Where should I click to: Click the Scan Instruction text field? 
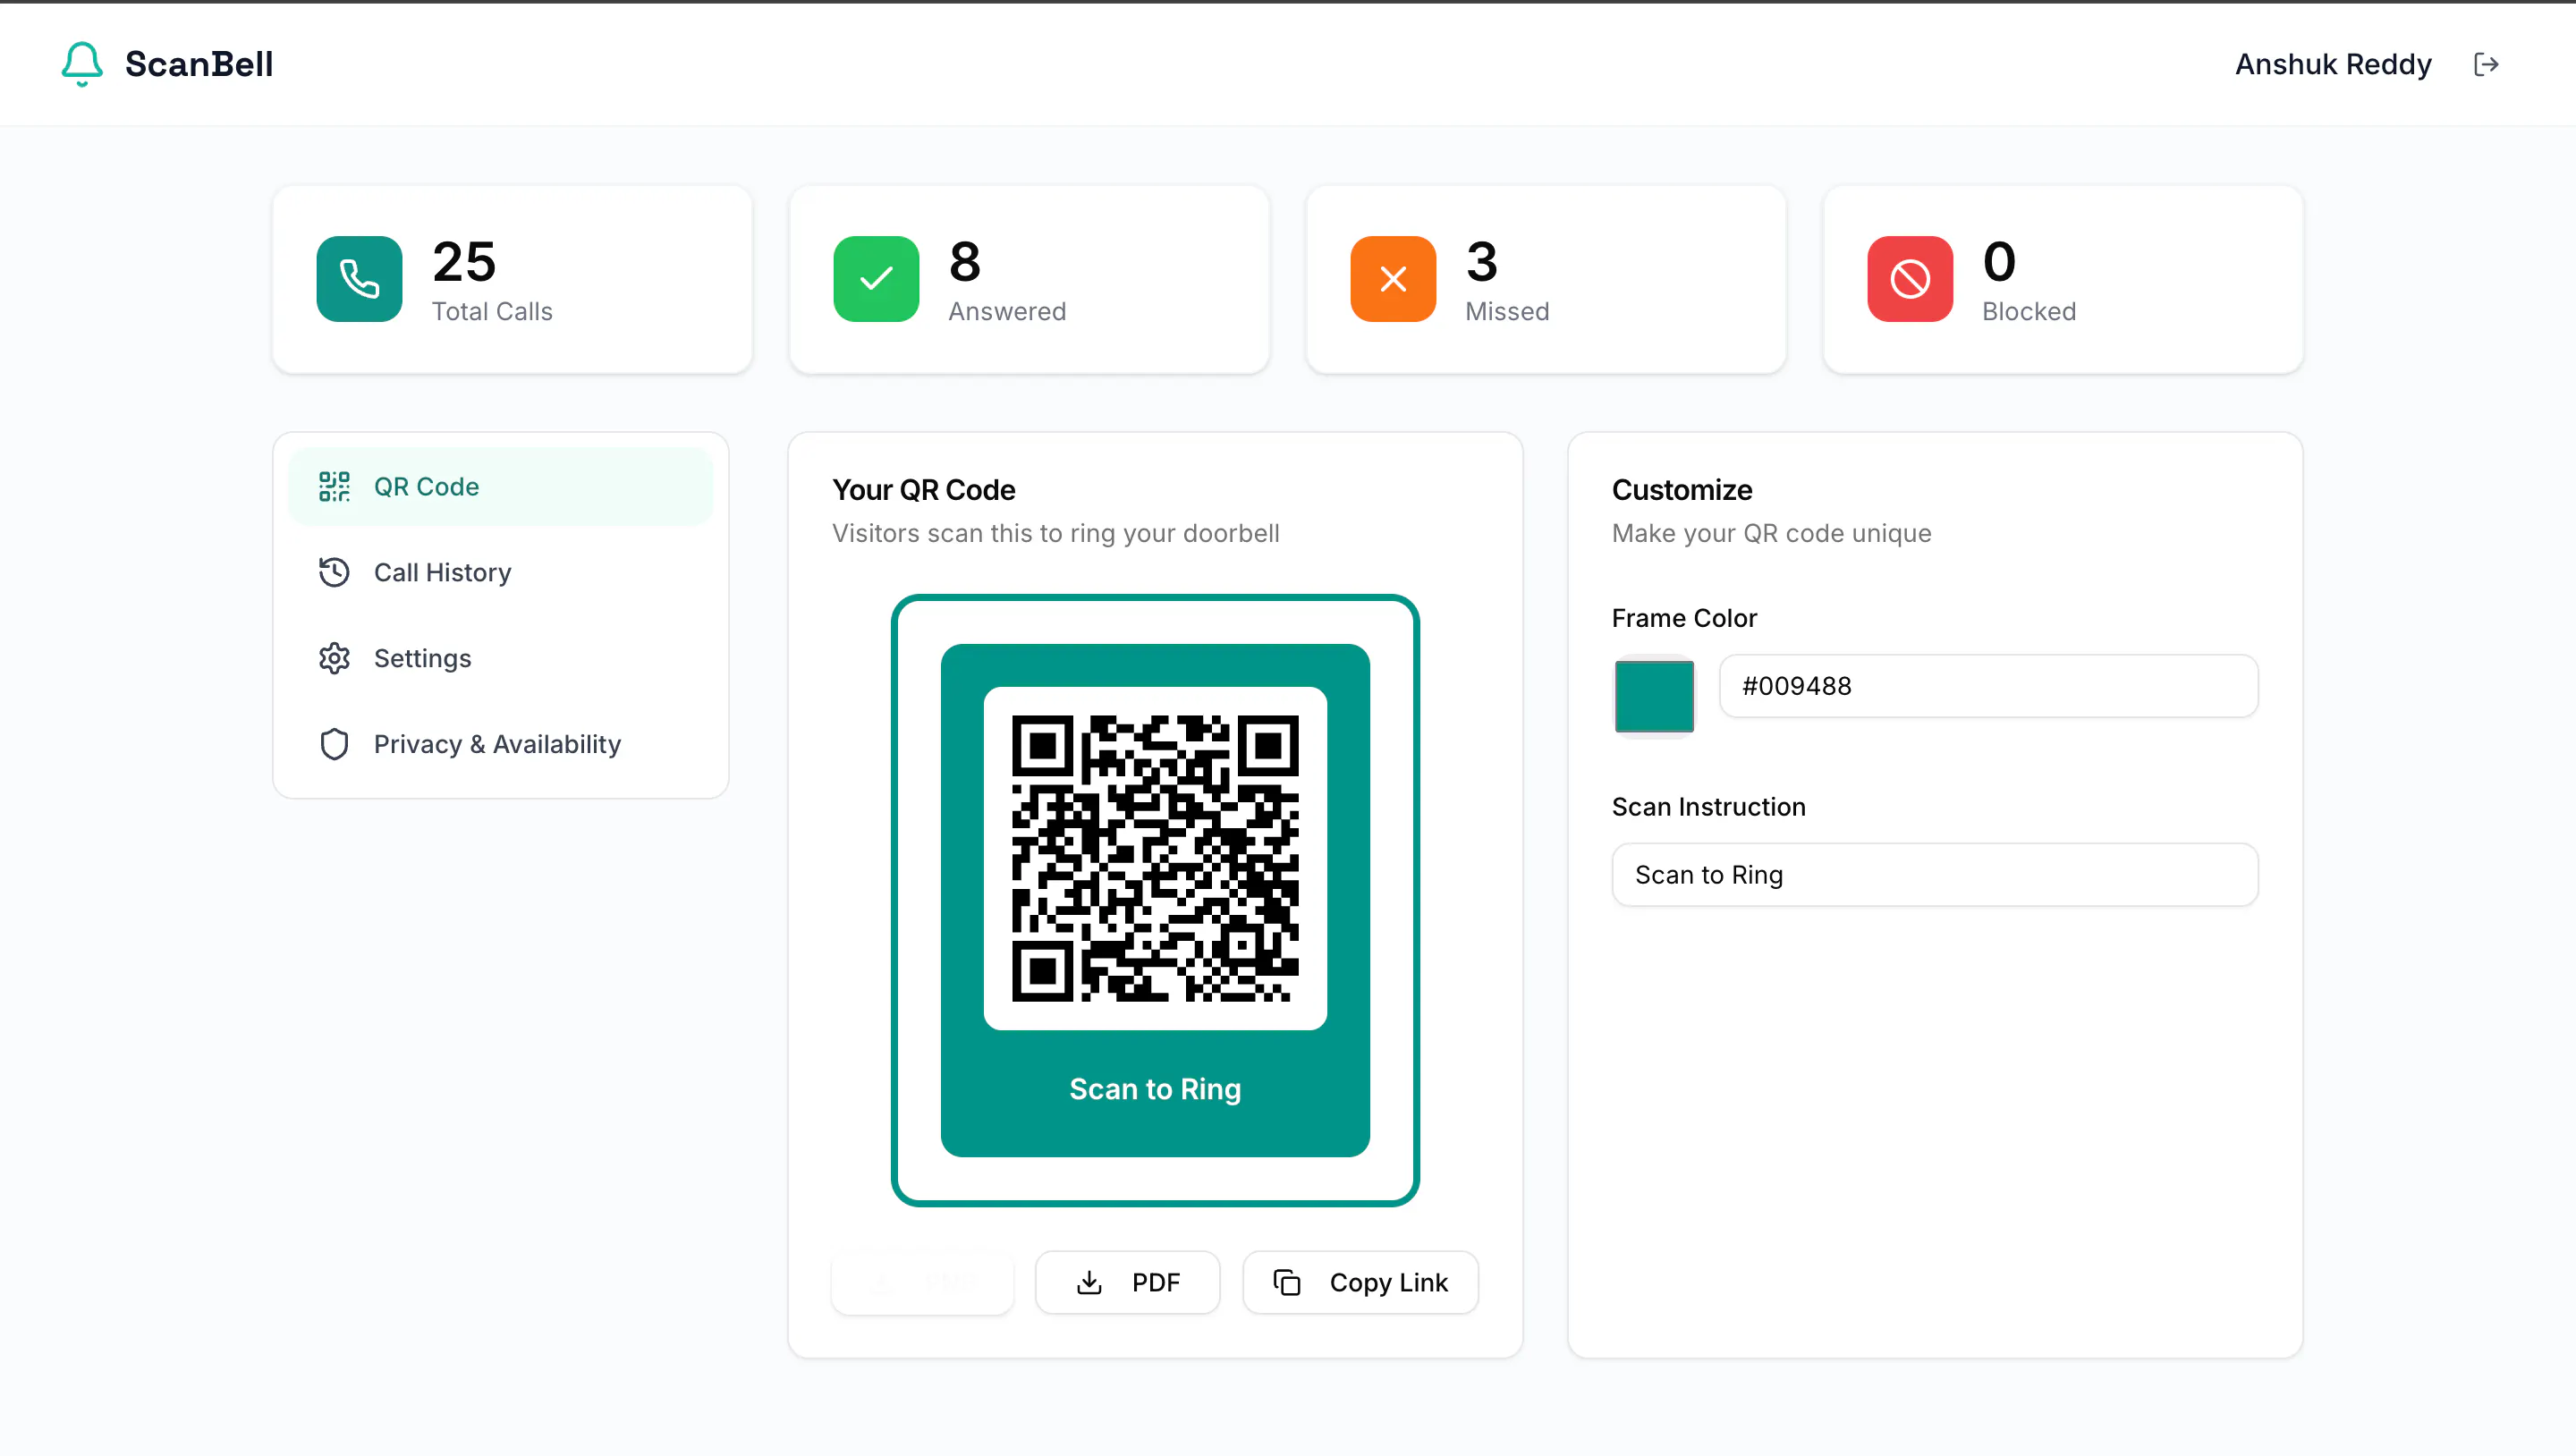(x=1934, y=875)
